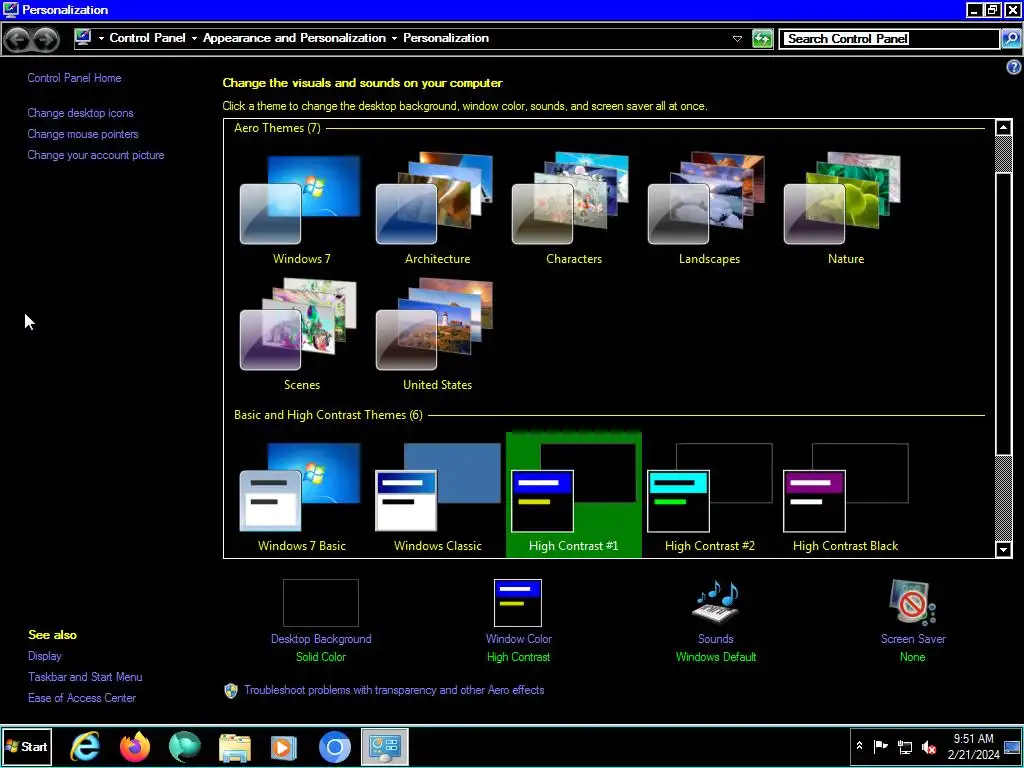
Task: Choose the United States theme
Action: pyautogui.click(x=437, y=334)
